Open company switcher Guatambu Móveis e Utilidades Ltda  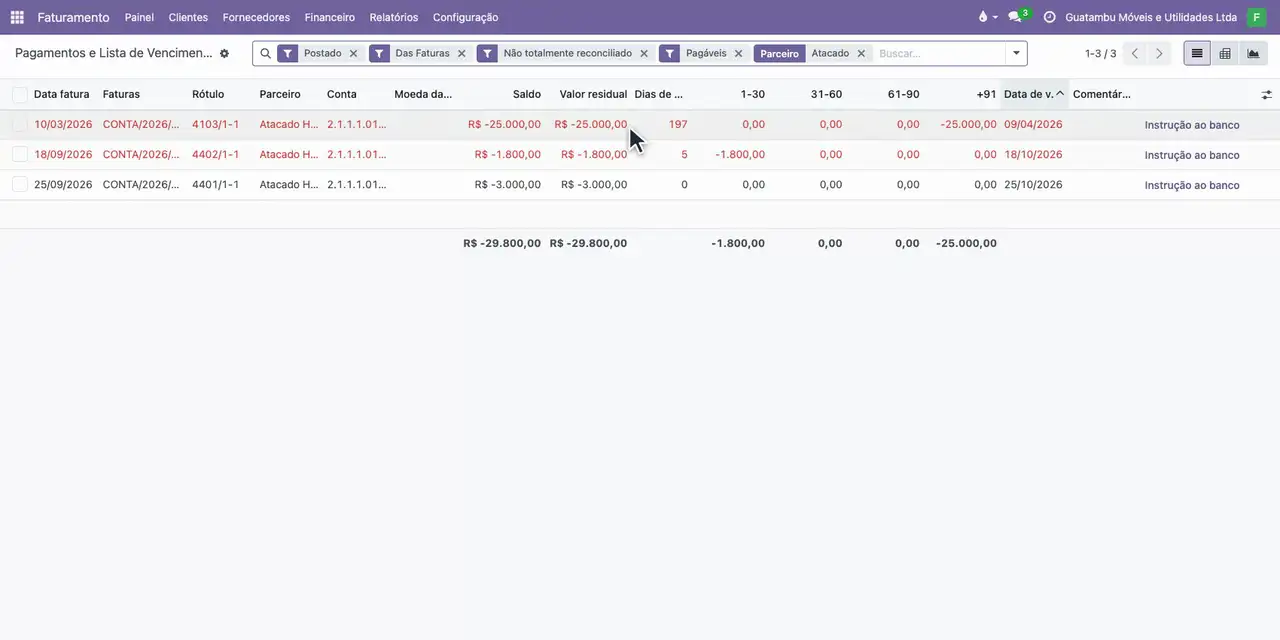click(x=1151, y=17)
